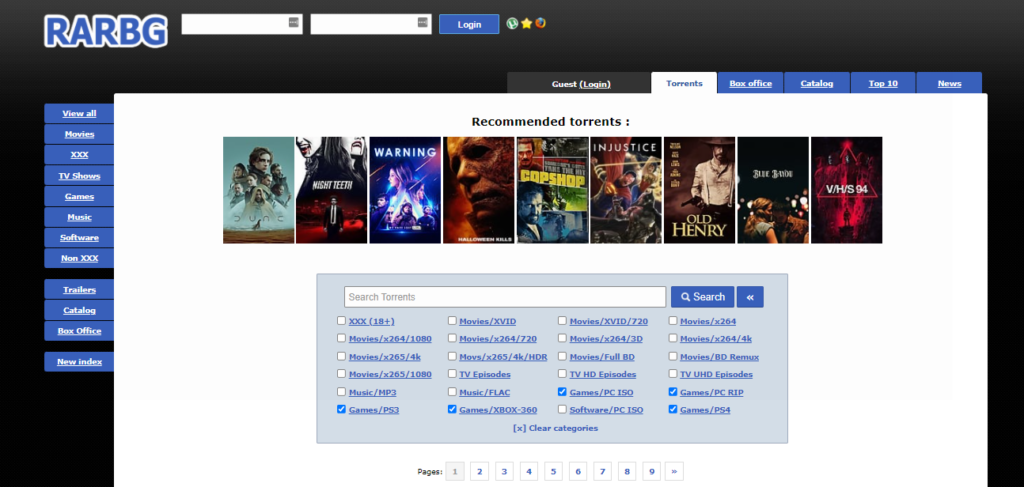Open Movies in sidebar
The width and height of the screenshot is (1024, 487).
coord(79,134)
